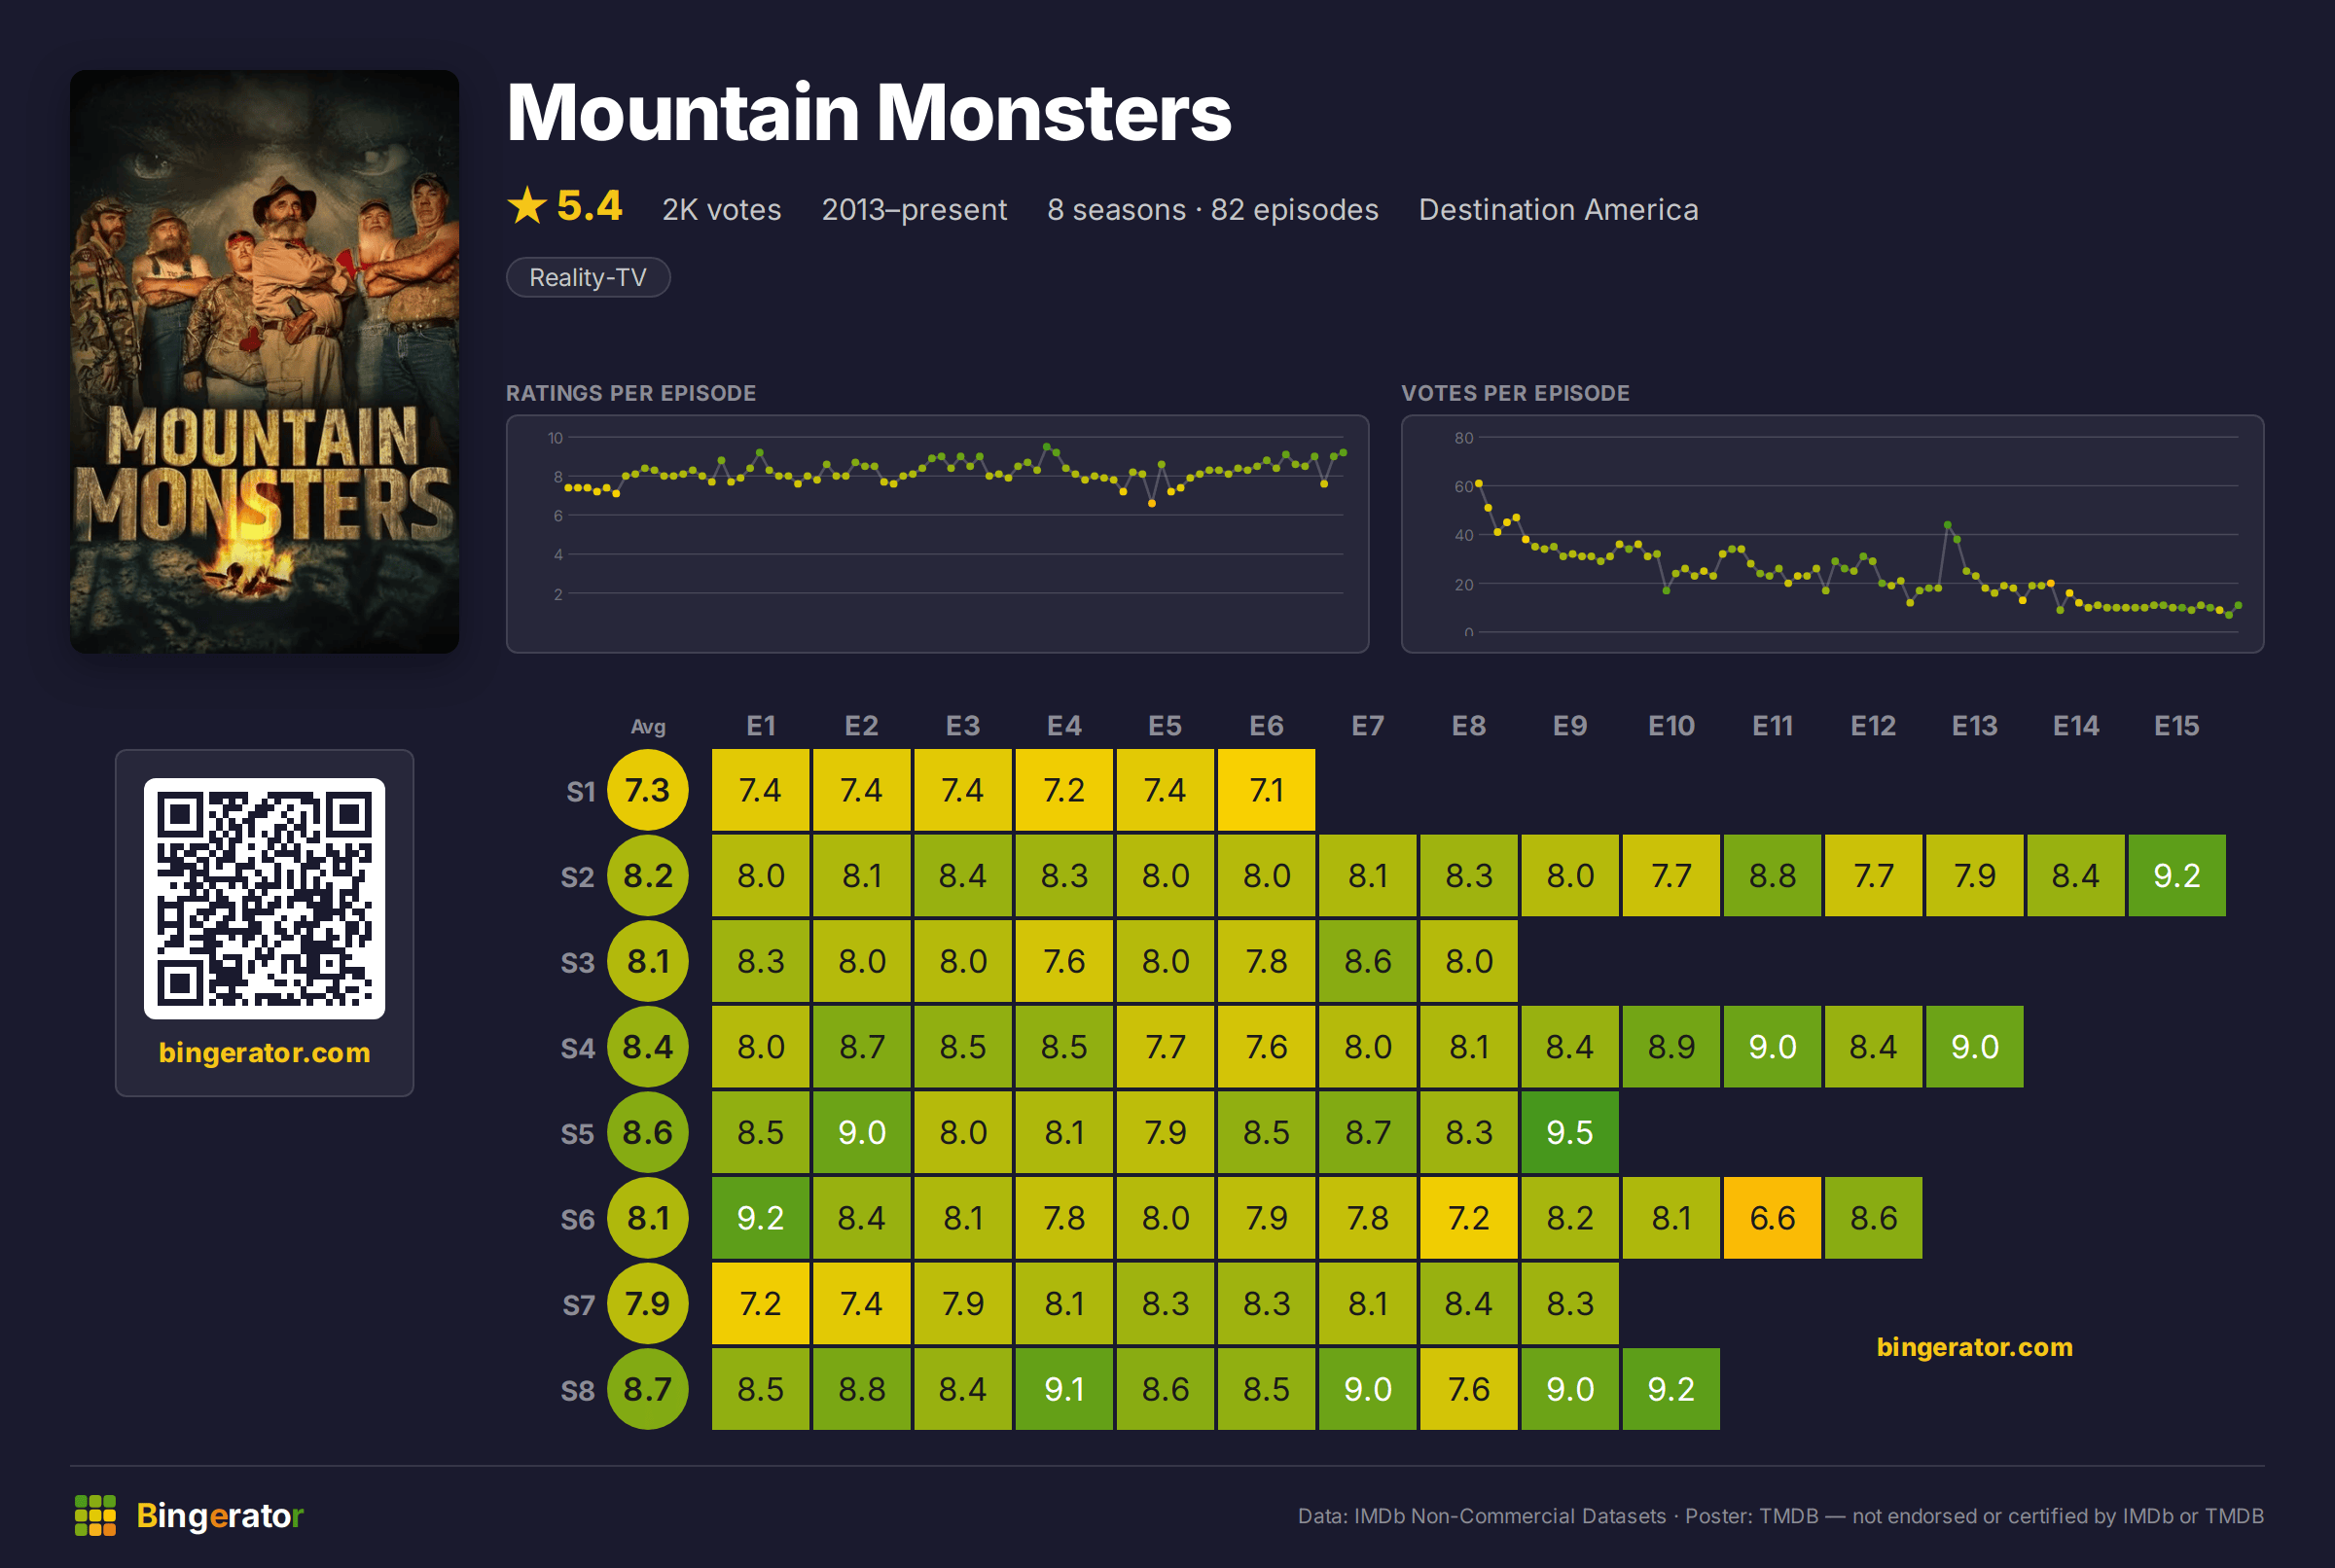2335x1568 pixels.
Task: Select the S5 E9 rating 9.5 cell
Action: click(1570, 1132)
